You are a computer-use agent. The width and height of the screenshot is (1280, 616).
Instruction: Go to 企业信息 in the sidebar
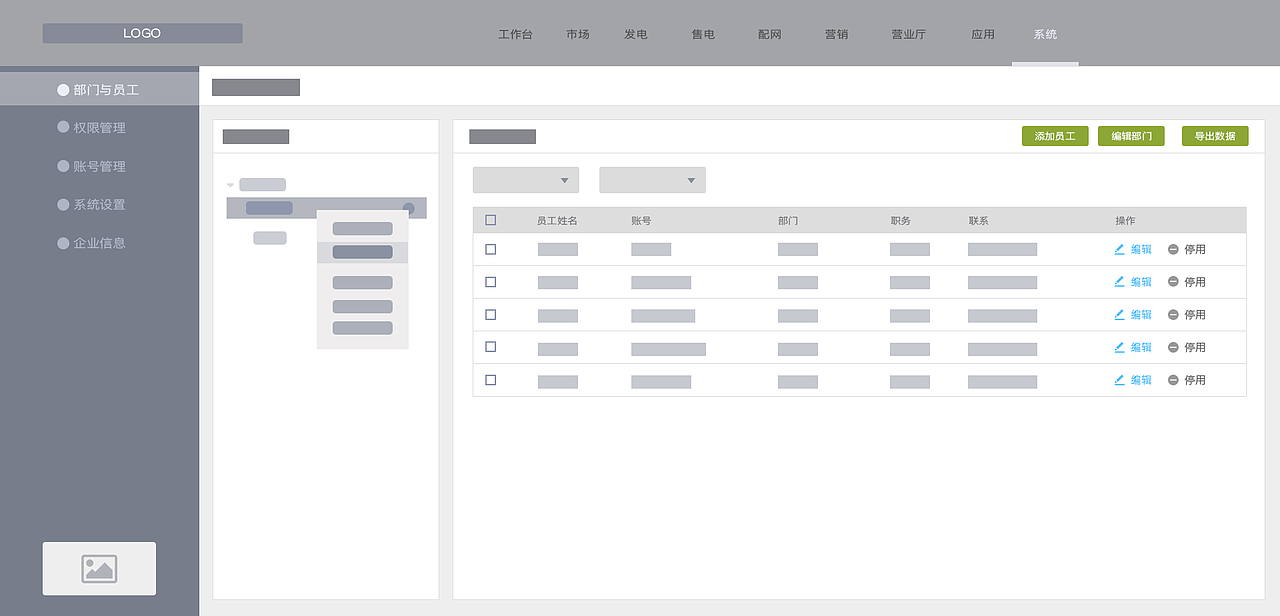99,243
